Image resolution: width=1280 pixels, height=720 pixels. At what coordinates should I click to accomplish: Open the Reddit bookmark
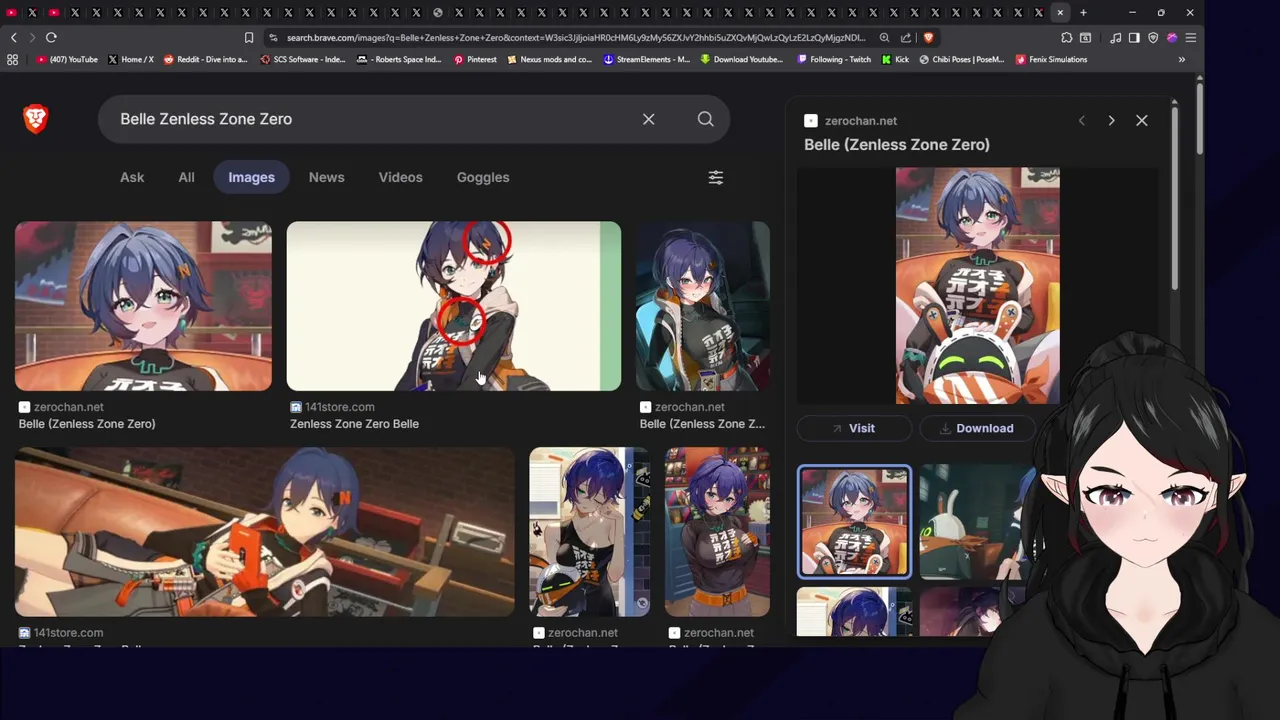point(205,59)
